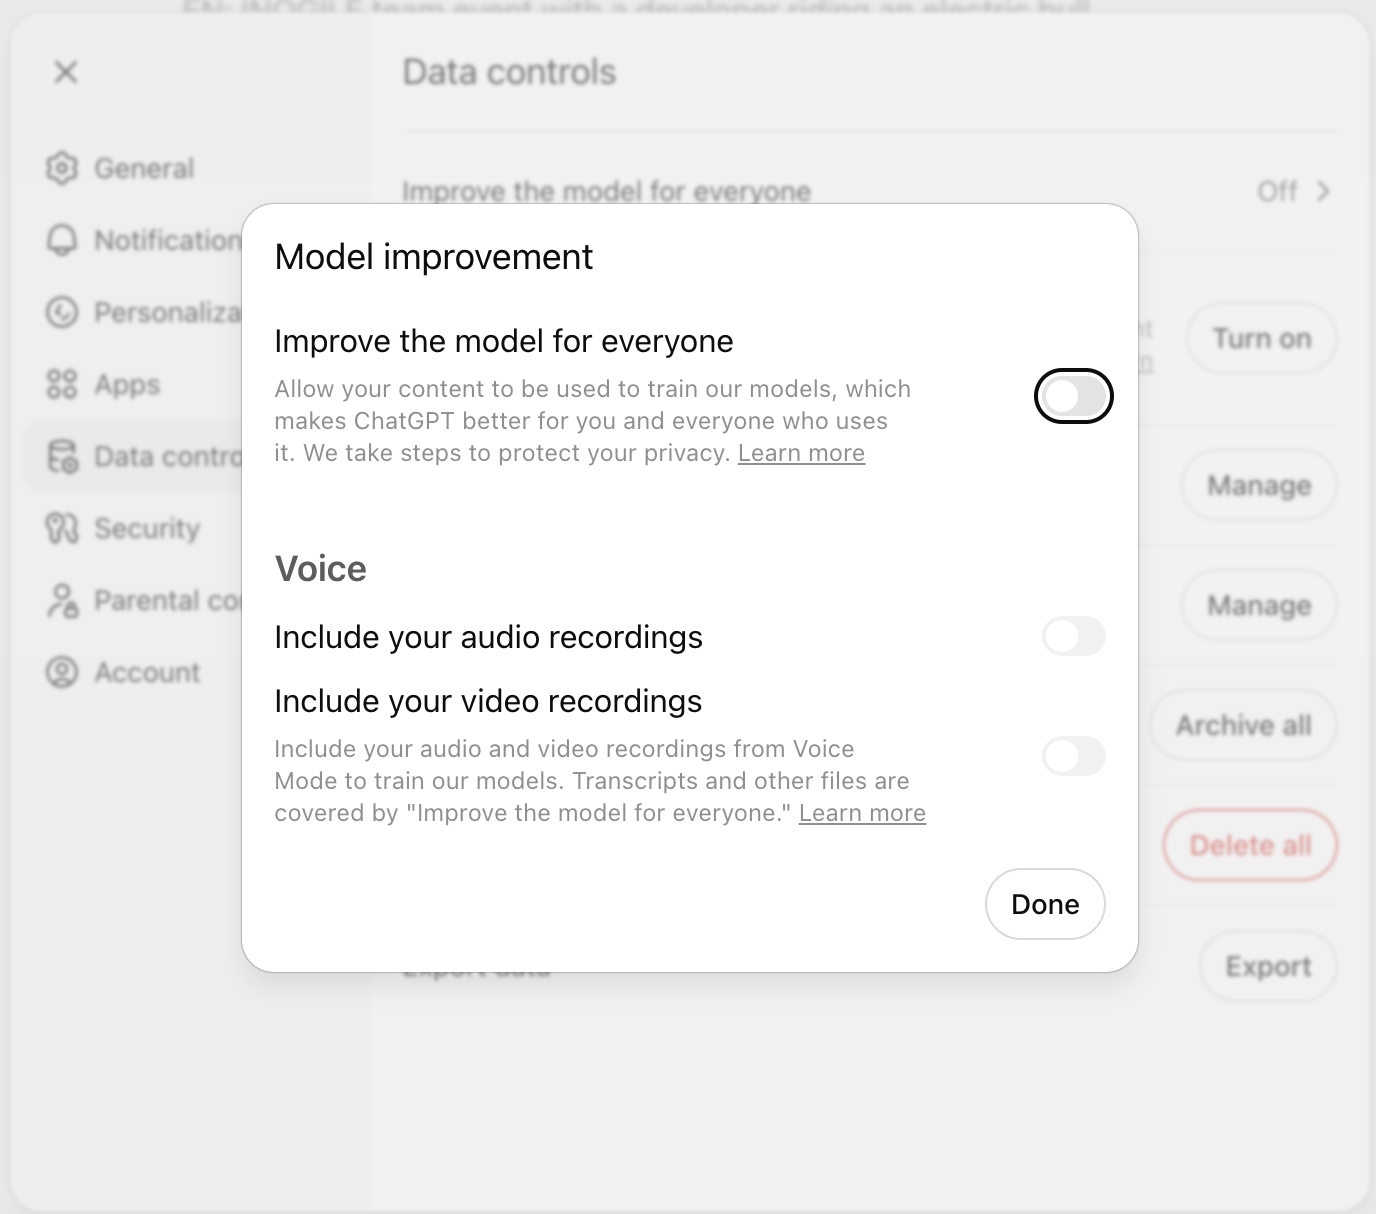
Task: Select the General settings gear icon
Action: 62,168
